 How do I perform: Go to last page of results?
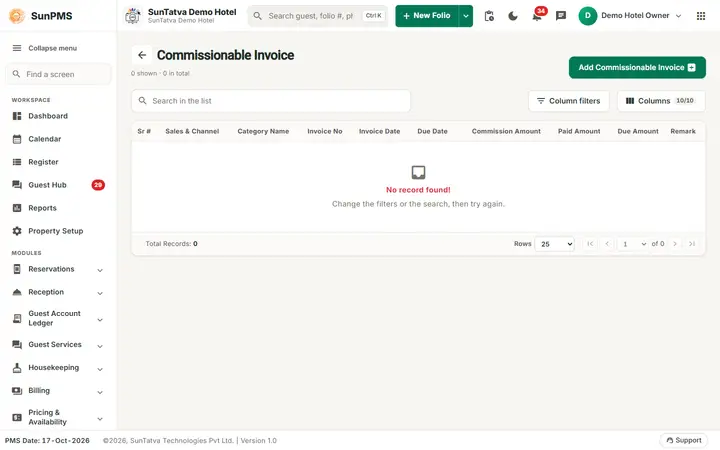point(692,244)
